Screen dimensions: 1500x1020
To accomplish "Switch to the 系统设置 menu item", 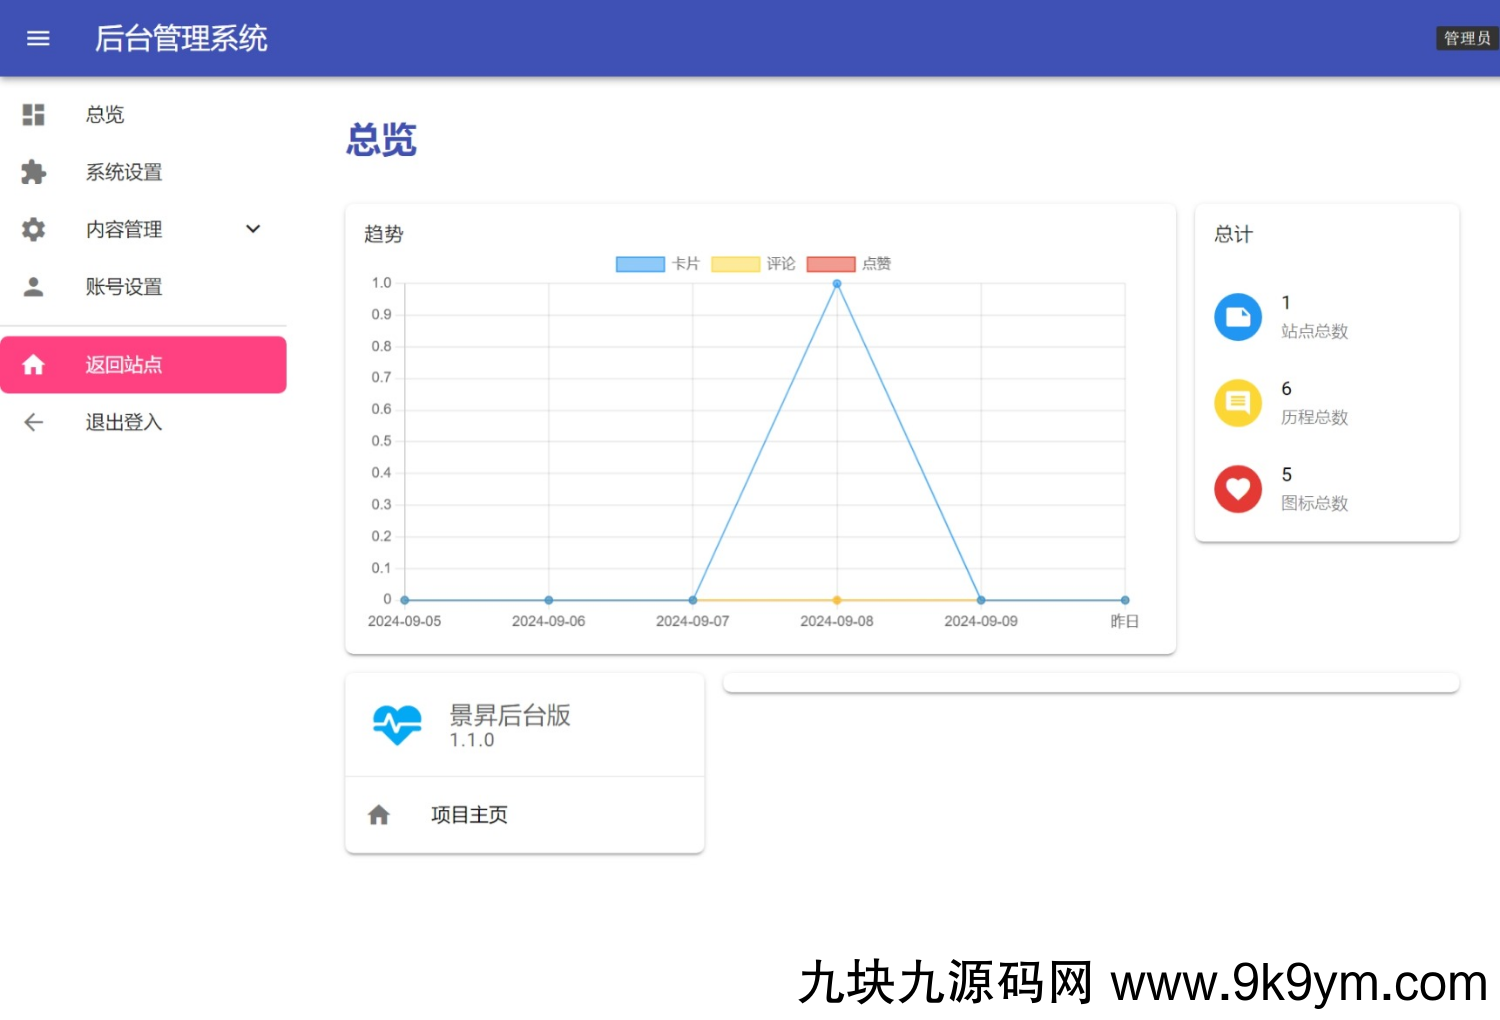I will pyautogui.click(x=124, y=172).
